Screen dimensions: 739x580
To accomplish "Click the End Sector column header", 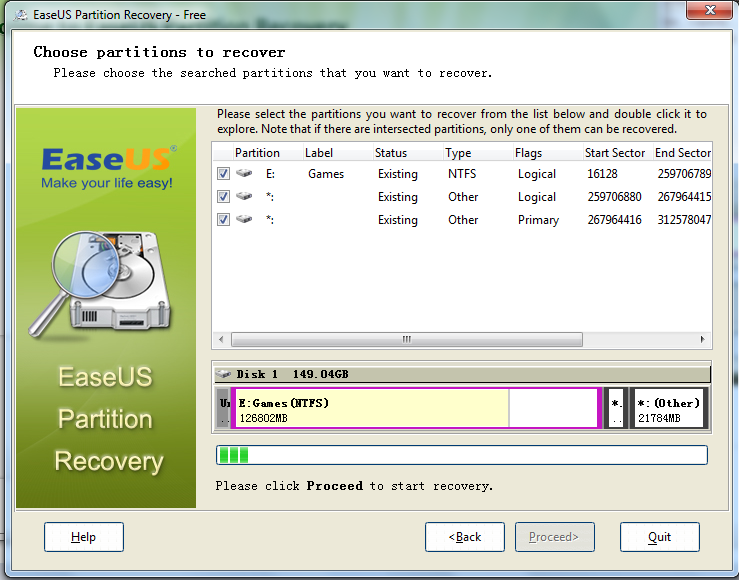I will tap(682, 153).
